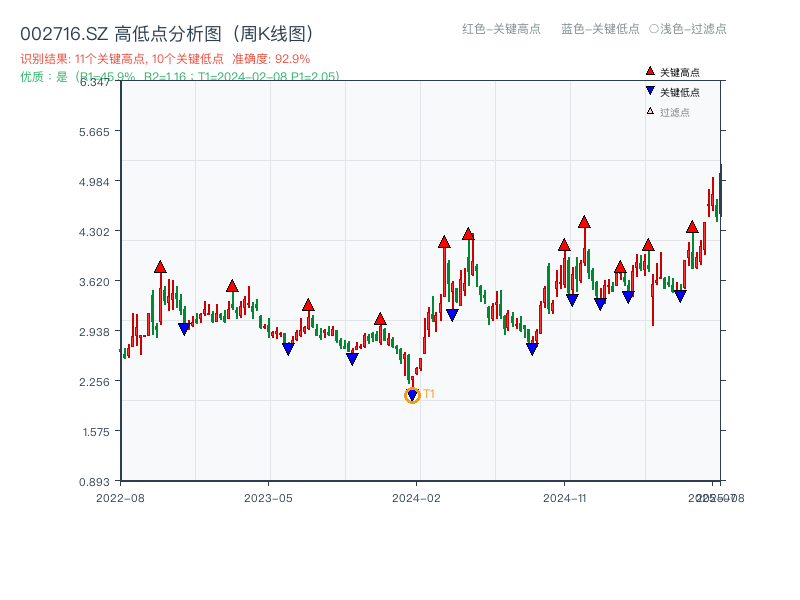Screen dimensions: 800x600
Task: Click the third red key-high marker from left
Action: tap(308, 305)
